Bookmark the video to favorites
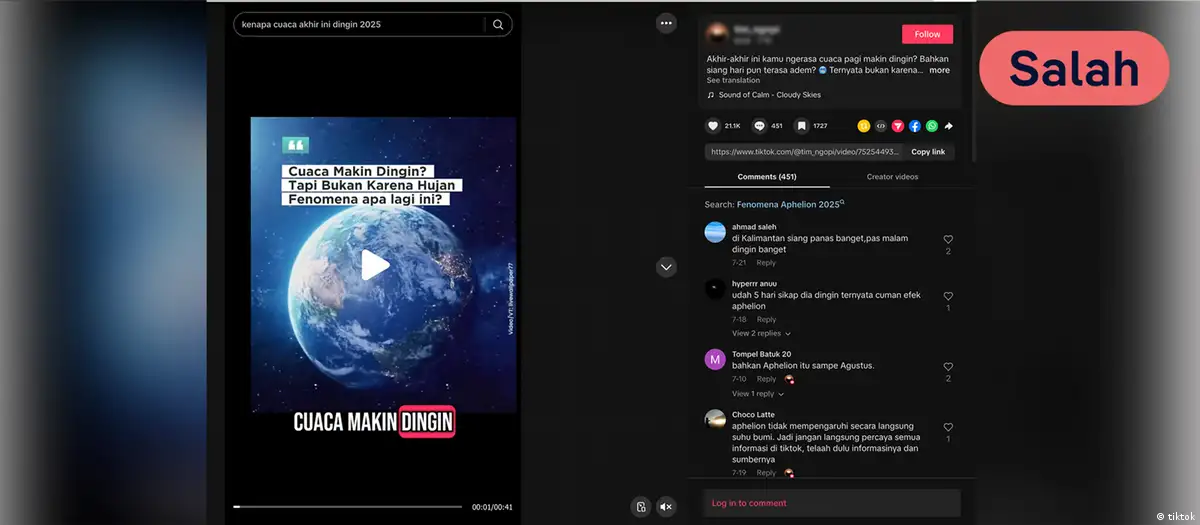Image resolution: width=1200 pixels, height=525 pixels. [x=801, y=126]
